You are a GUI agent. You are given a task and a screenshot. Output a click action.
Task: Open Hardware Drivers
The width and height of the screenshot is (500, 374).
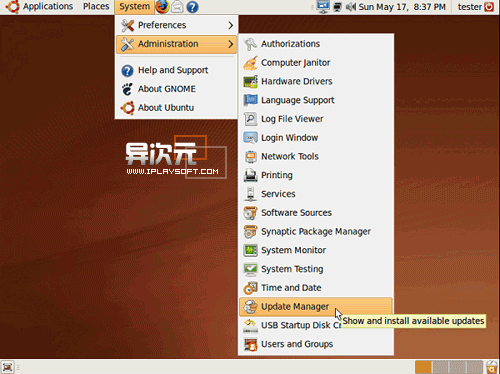coord(316,81)
